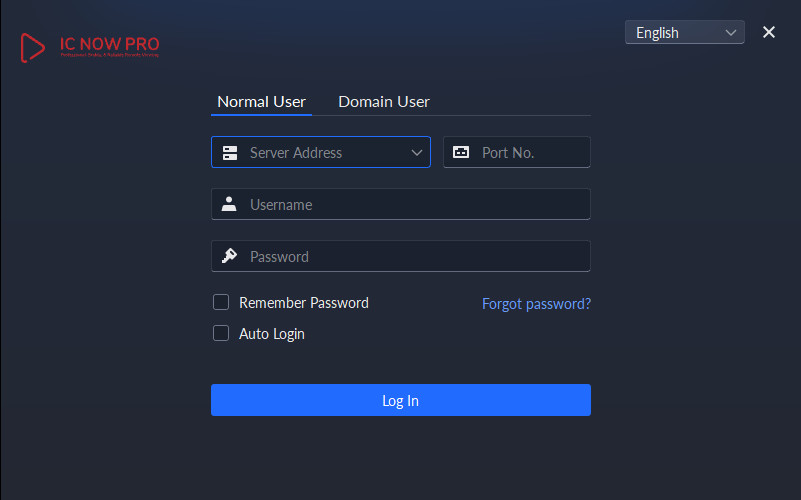Close the login window with the X
This screenshot has height=500, width=801.
[769, 32]
